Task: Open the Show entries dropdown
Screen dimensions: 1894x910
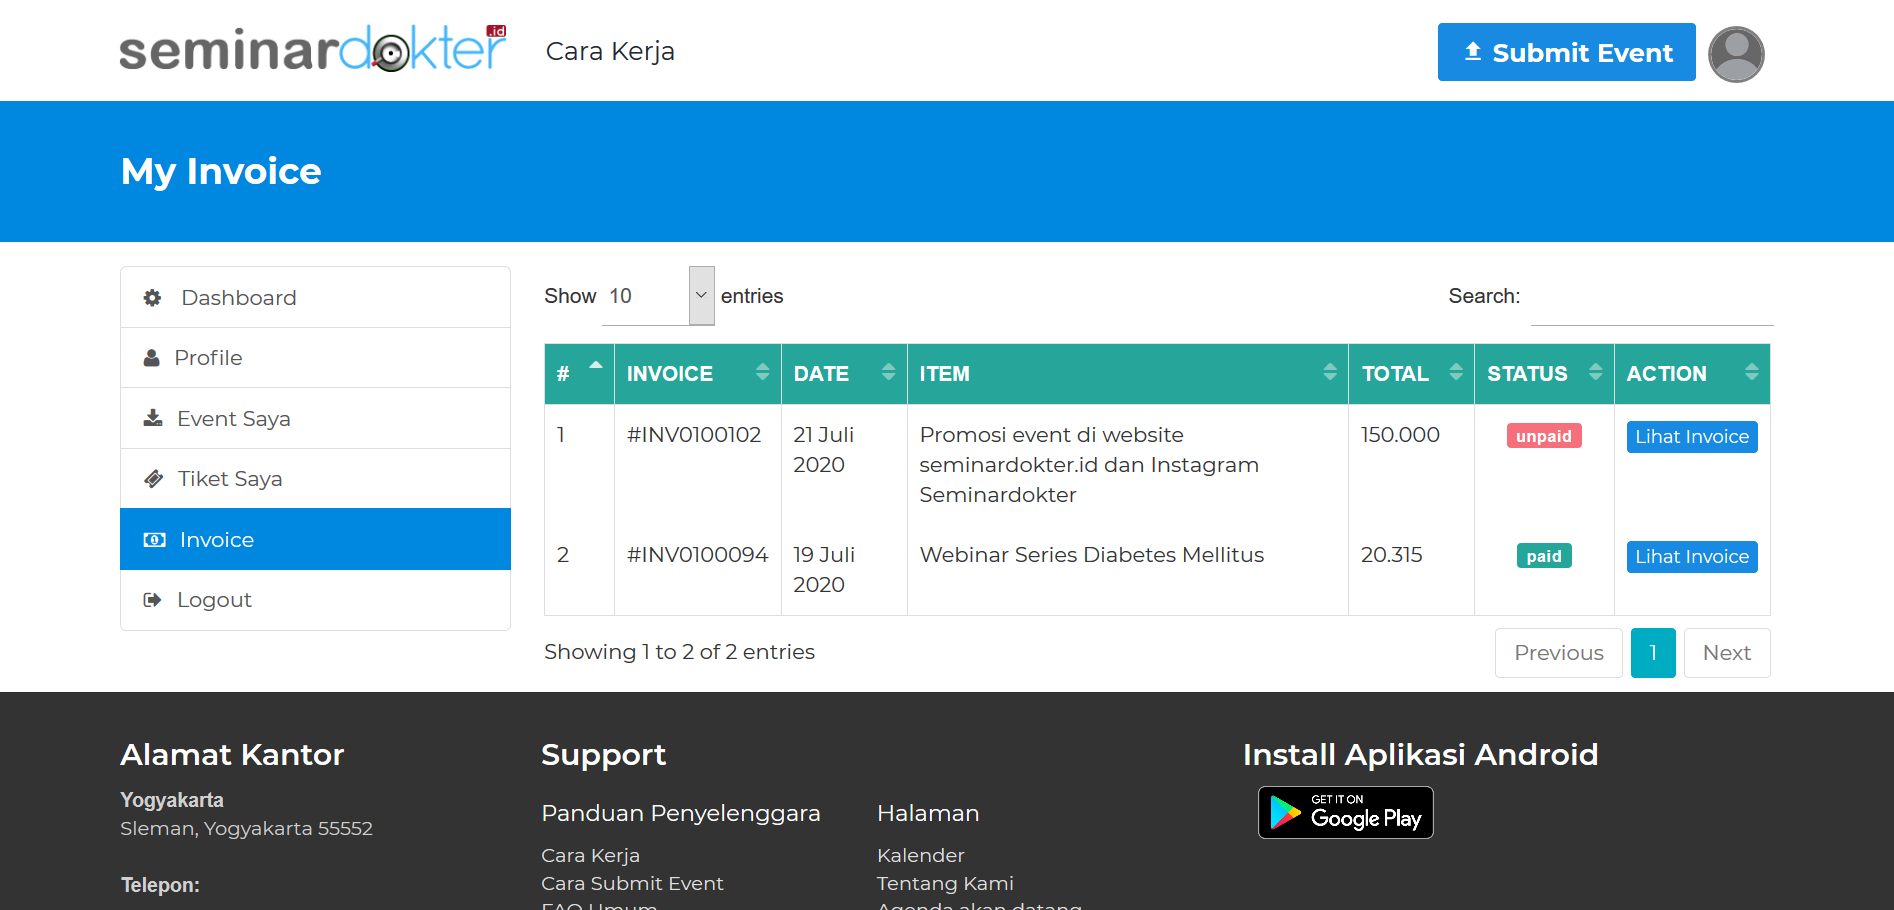Action: pyautogui.click(x=658, y=296)
